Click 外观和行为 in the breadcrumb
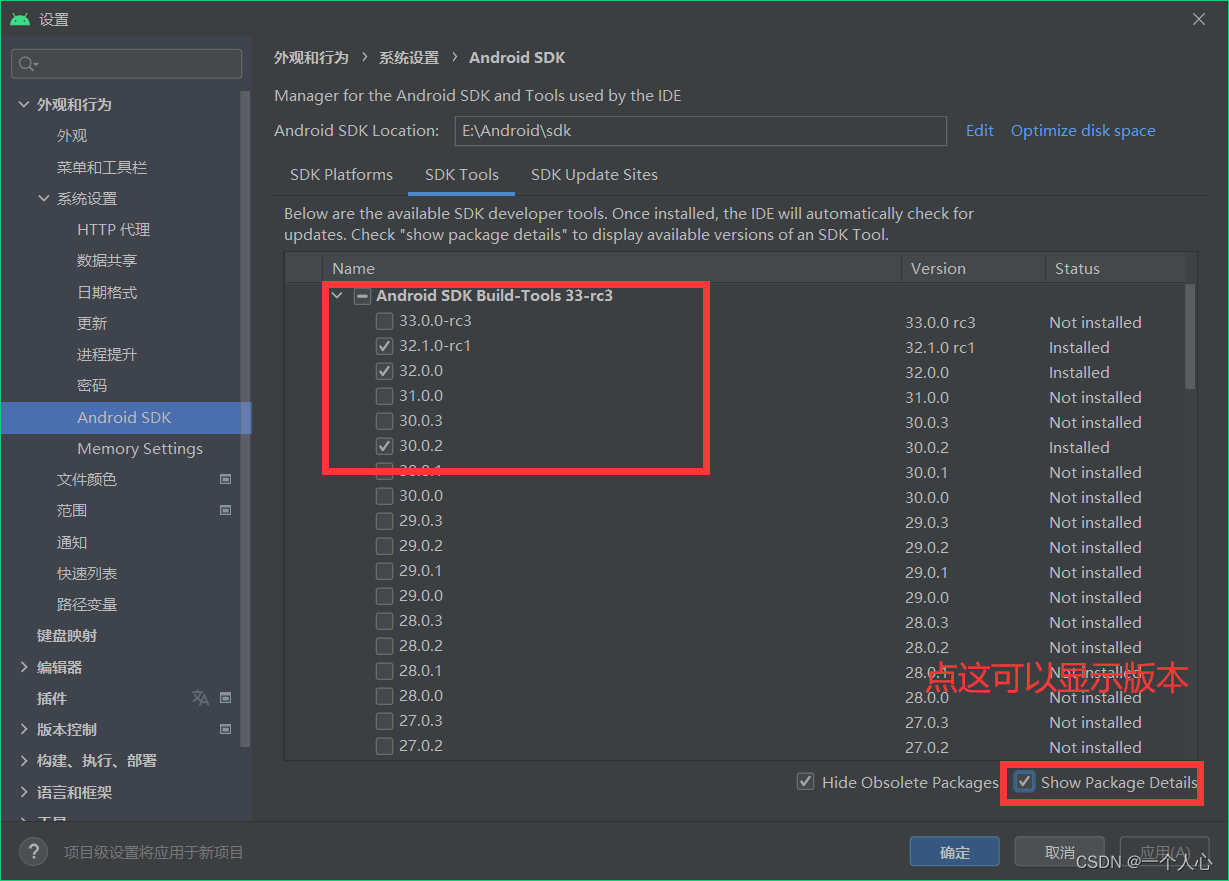This screenshot has height=881, width=1229. click(x=311, y=58)
